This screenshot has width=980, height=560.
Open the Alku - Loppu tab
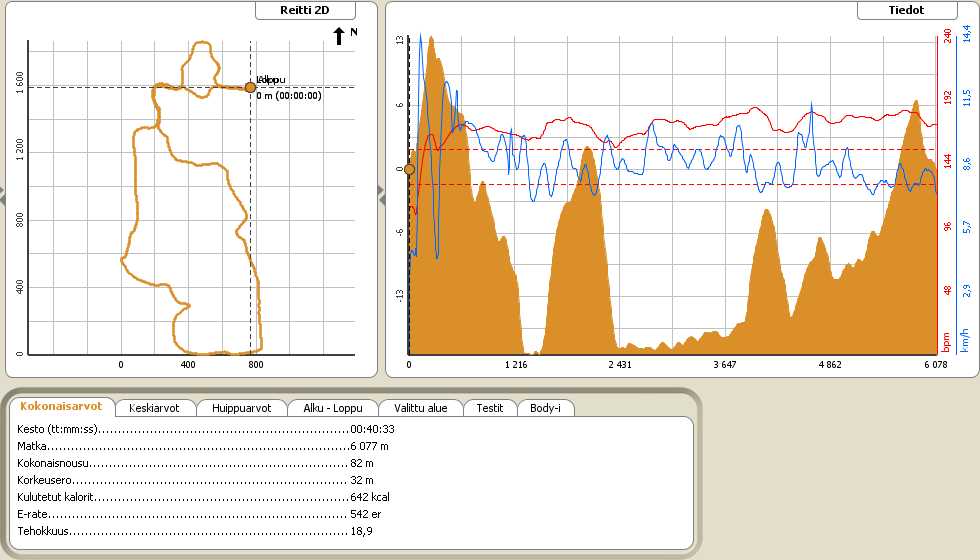pyautogui.click(x=332, y=408)
